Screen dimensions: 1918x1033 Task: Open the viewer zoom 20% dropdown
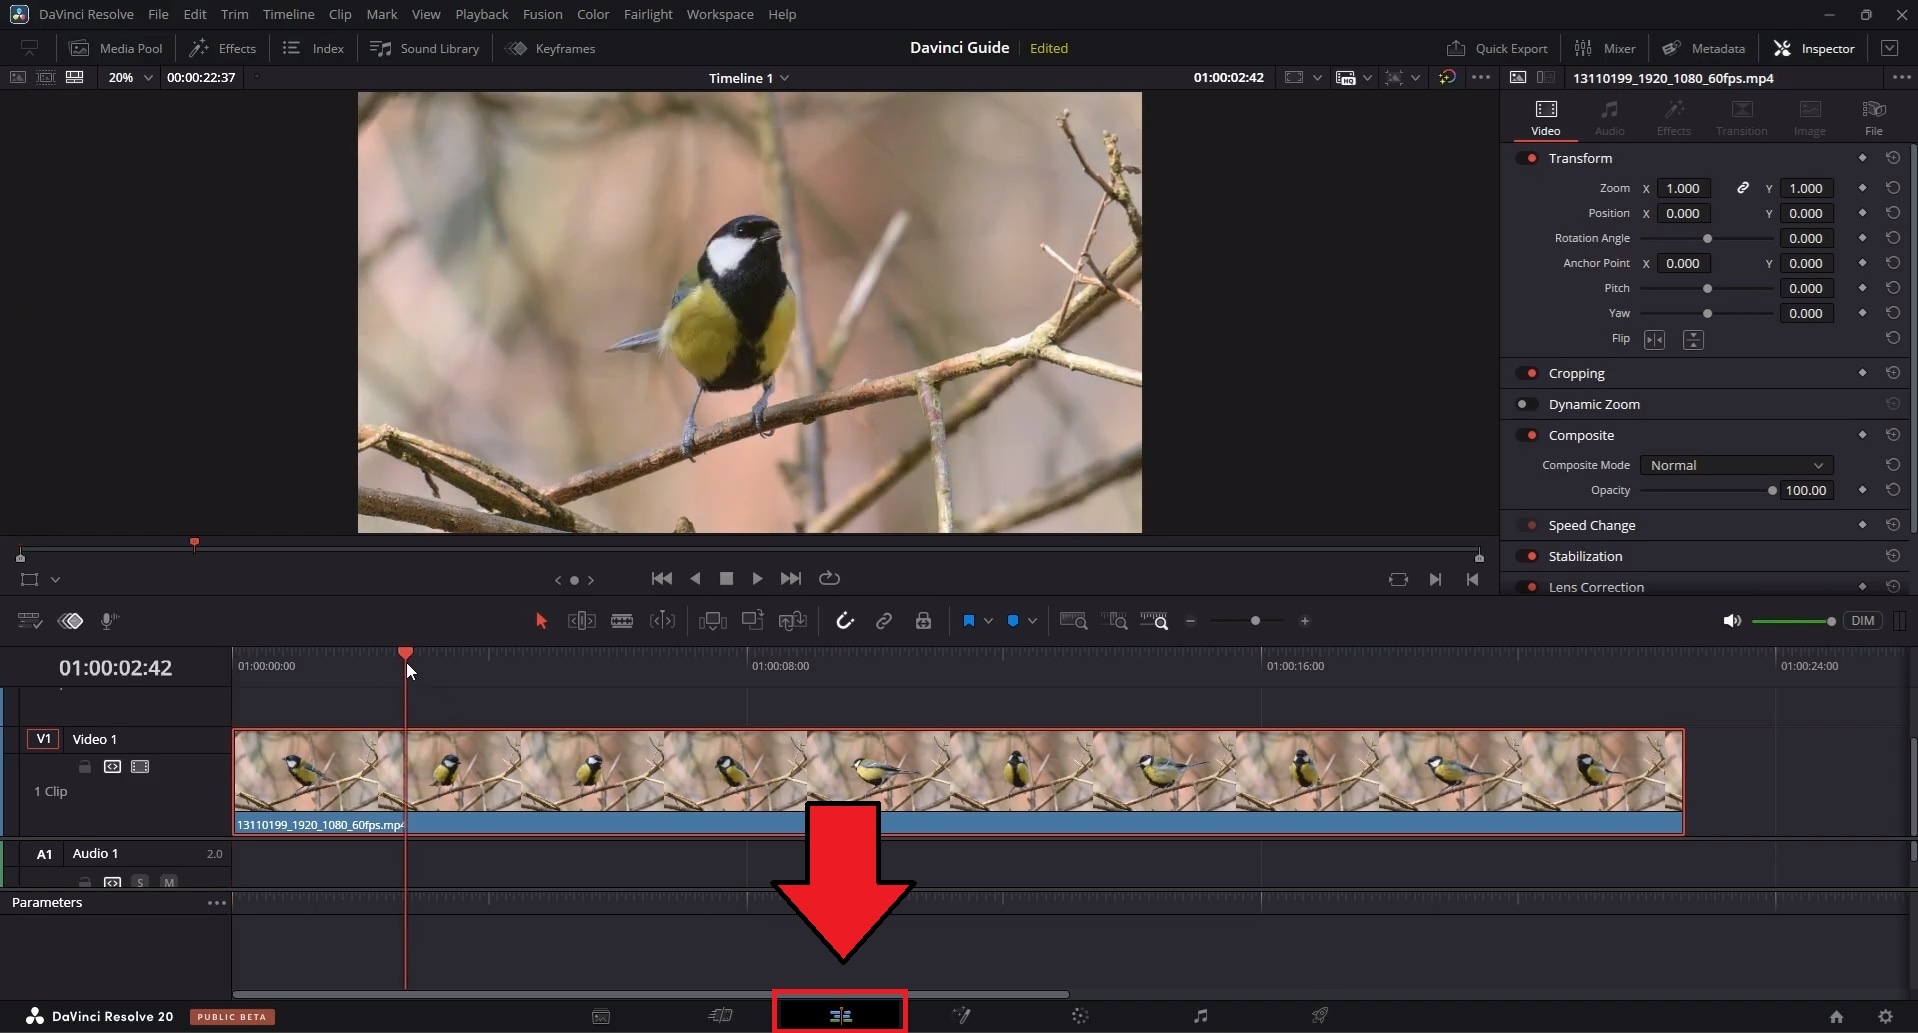click(x=130, y=77)
